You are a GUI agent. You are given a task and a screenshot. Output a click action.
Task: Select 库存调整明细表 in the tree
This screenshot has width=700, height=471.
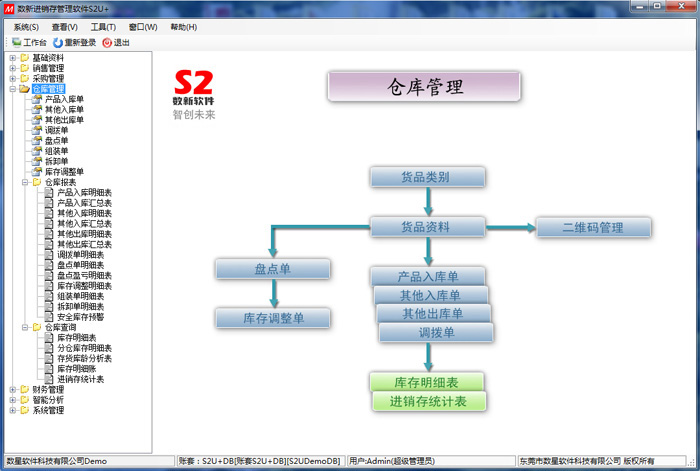click(x=84, y=286)
